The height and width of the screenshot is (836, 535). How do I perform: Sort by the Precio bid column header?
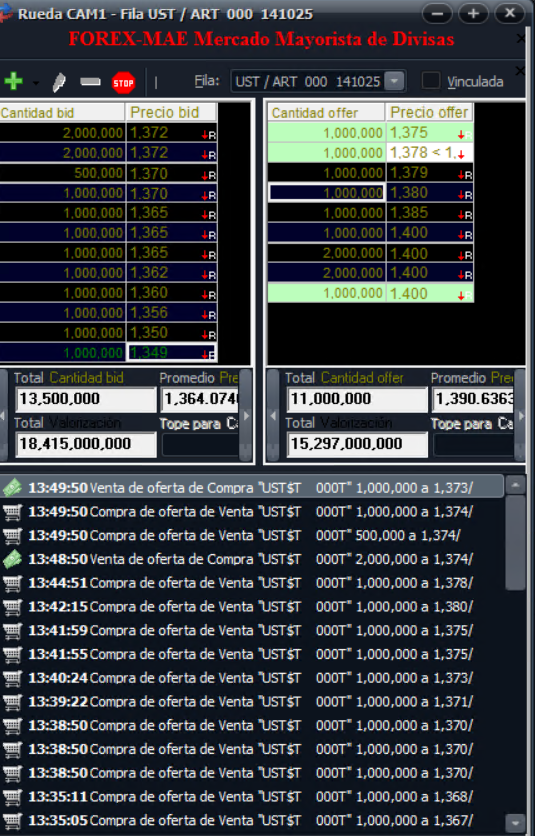tap(171, 112)
